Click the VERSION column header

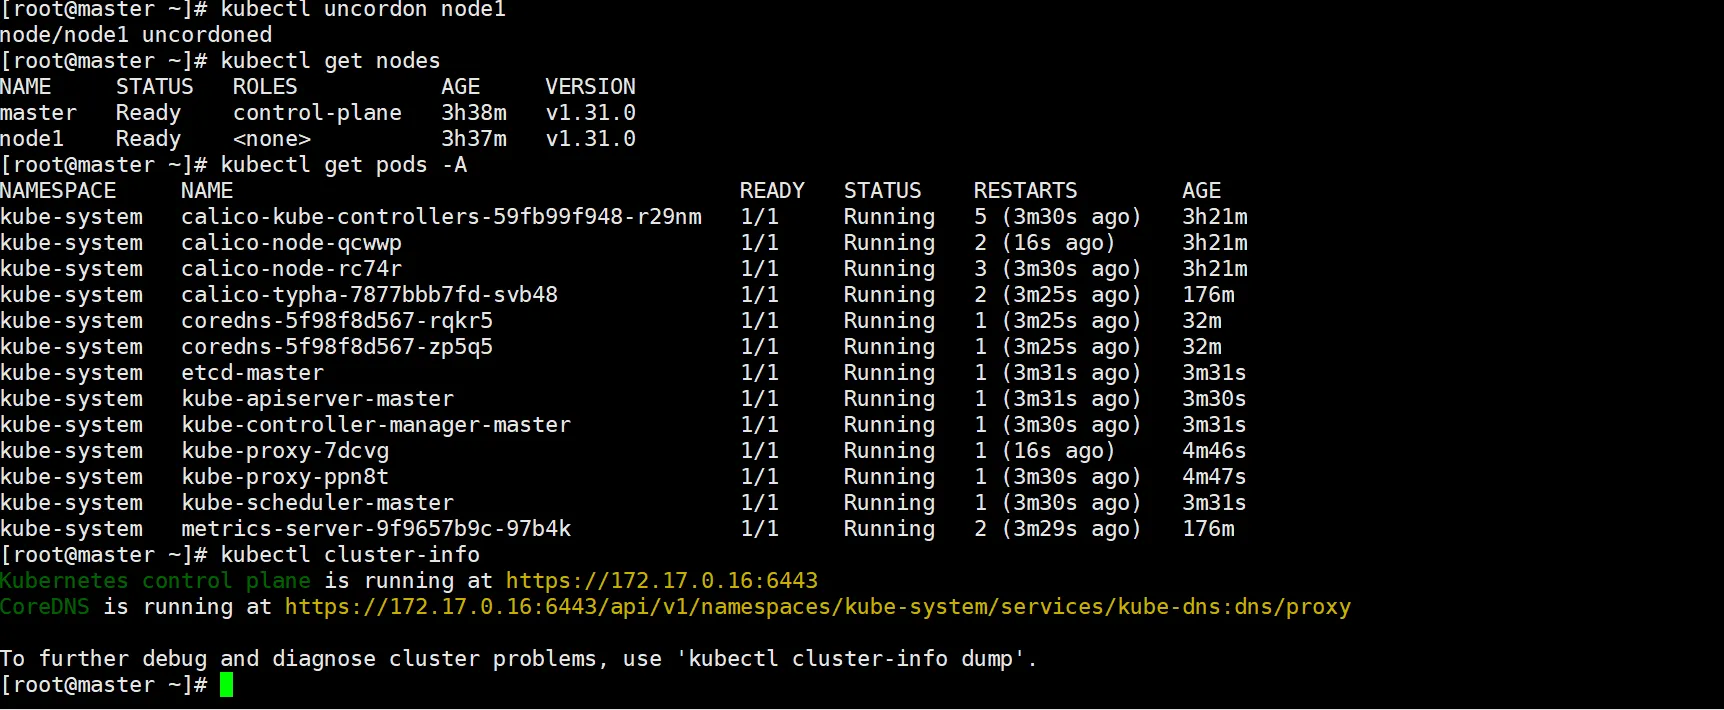590,87
